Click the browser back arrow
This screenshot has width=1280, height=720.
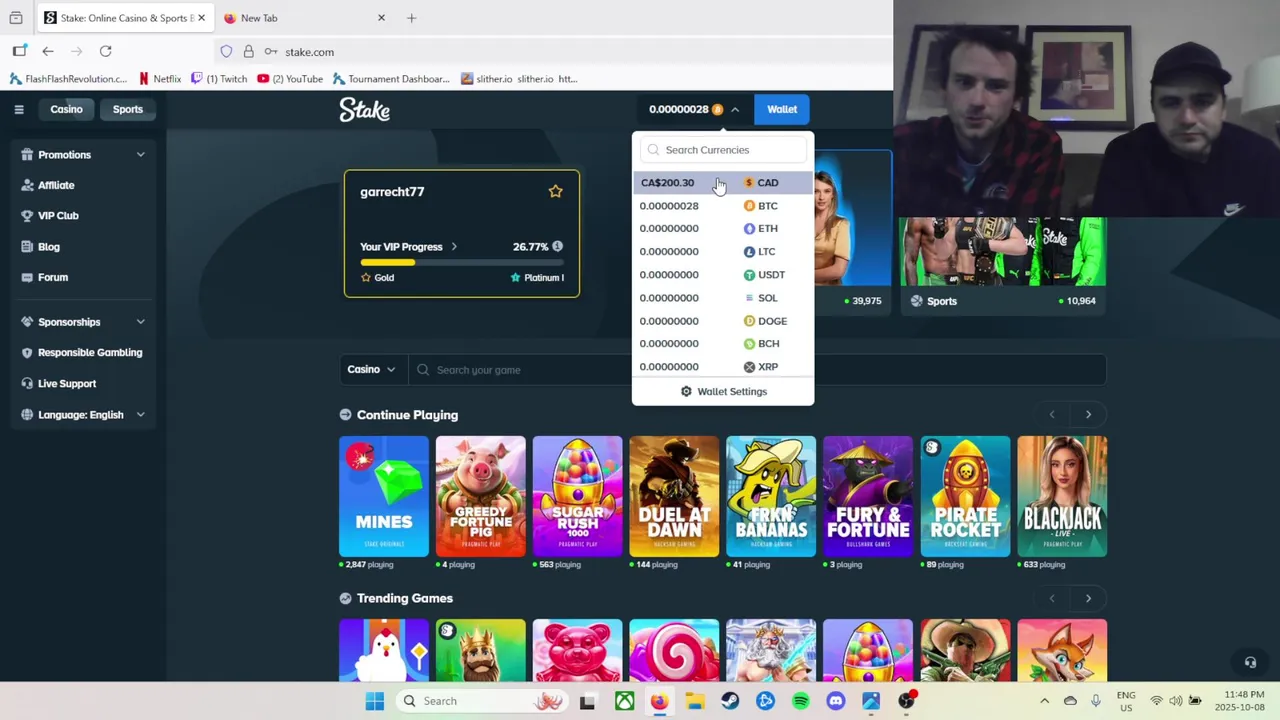coord(48,52)
